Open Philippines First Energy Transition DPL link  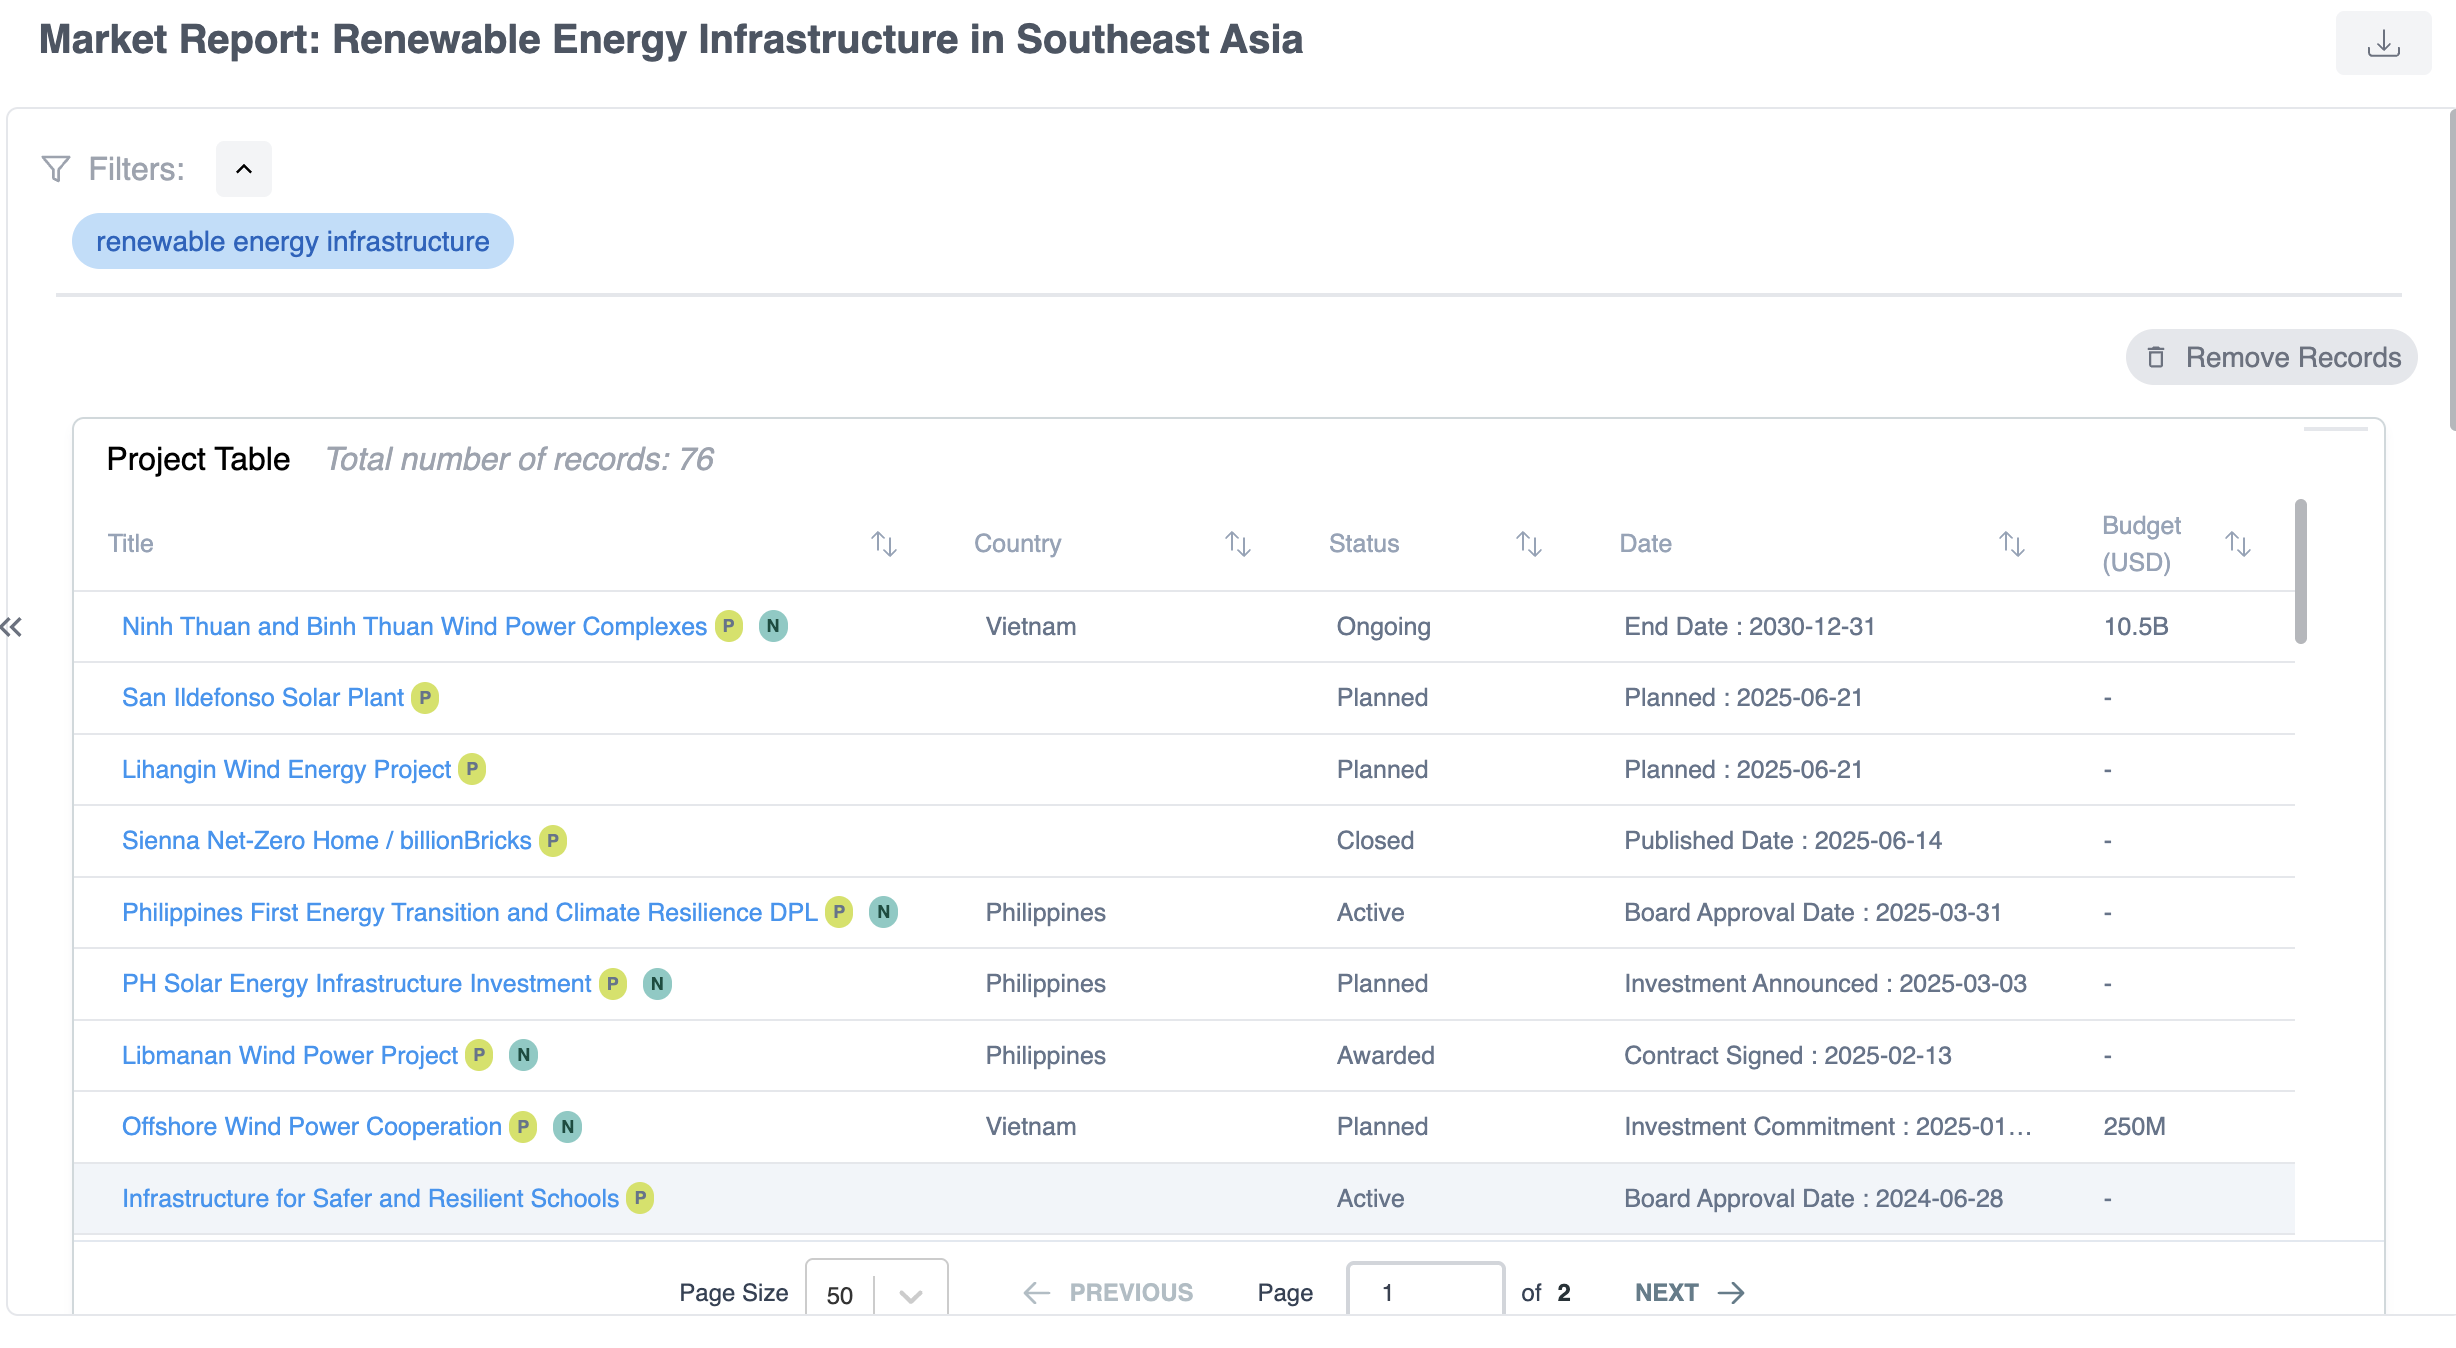click(x=470, y=912)
